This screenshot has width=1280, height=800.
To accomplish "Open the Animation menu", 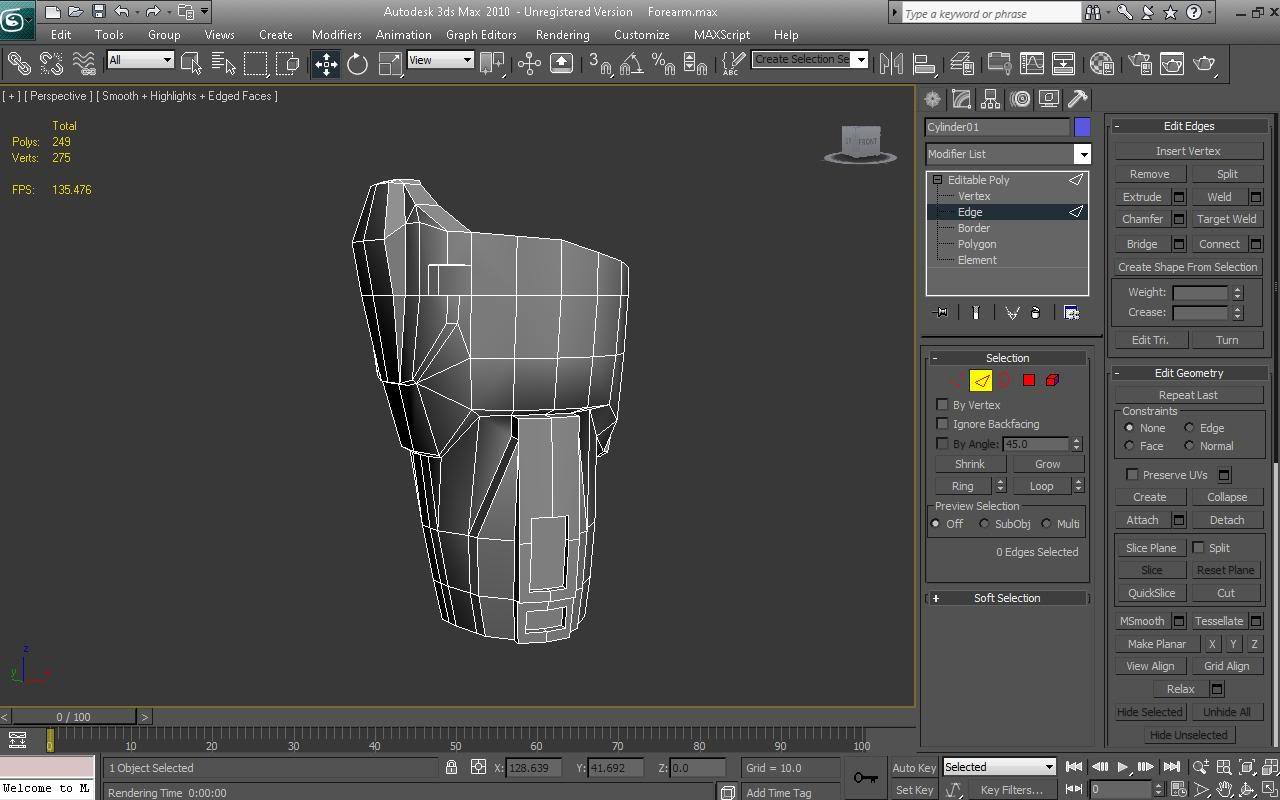I will (x=403, y=34).
